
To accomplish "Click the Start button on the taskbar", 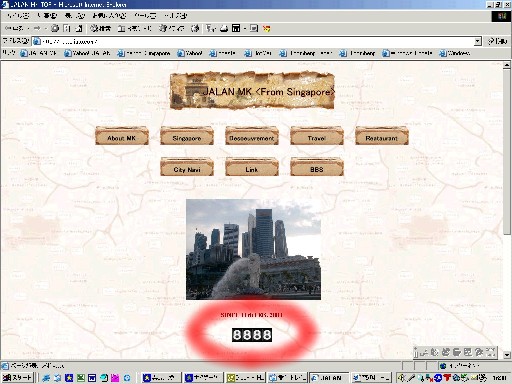I will coord(17,378).
